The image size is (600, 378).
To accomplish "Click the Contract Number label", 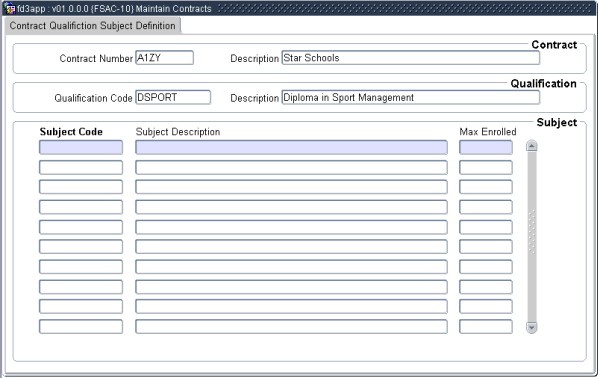I will pos(96,59).
